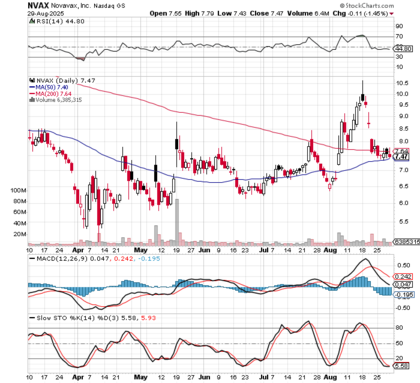This screenshot has height=383, width=420.
Task: Click the 100M volume axis label
Action: (x=18, y=191)
